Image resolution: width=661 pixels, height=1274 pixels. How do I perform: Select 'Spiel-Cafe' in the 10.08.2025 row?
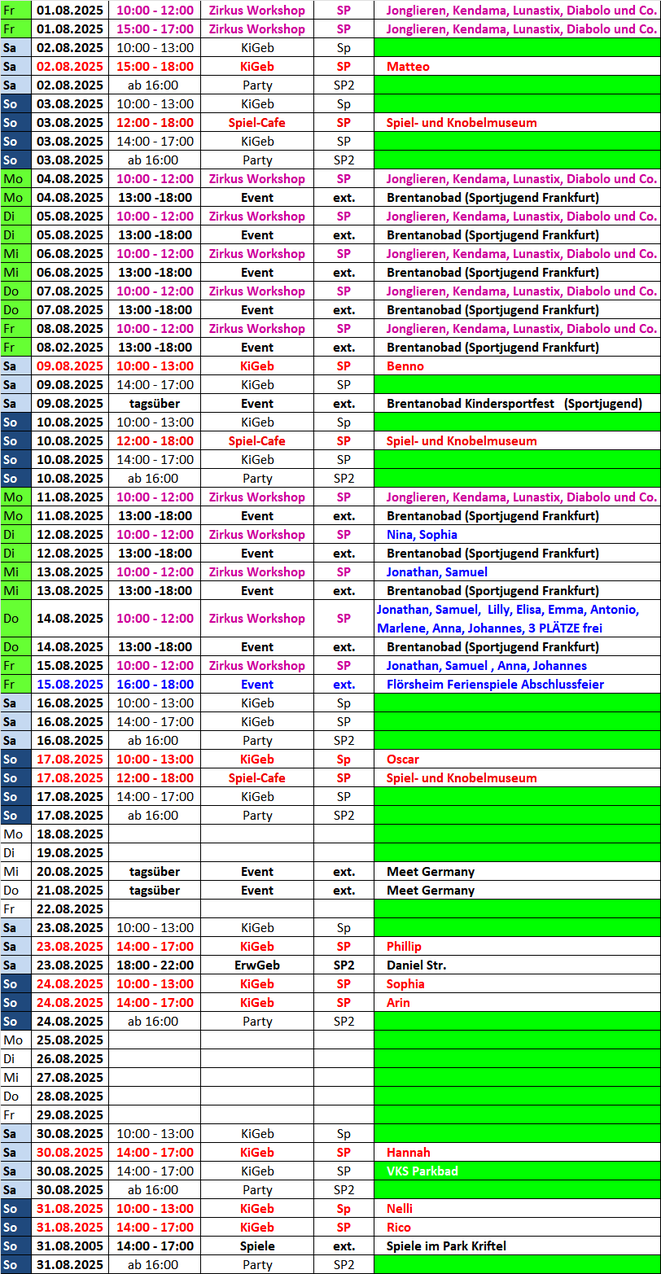click(x=257, y=441)
